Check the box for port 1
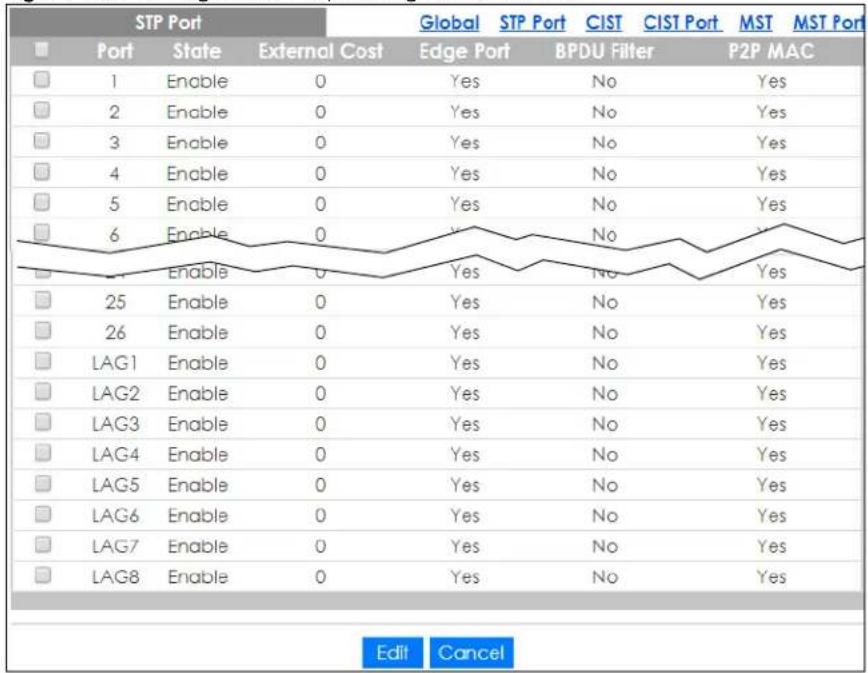 (x=42, y=80)
